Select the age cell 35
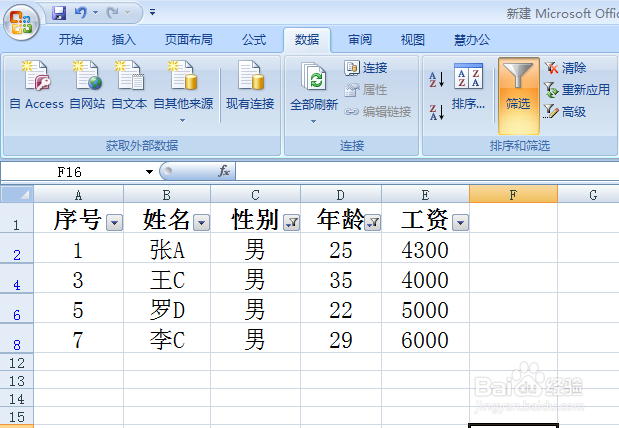This screenshot has height=428, width=619. pos(341,278)
